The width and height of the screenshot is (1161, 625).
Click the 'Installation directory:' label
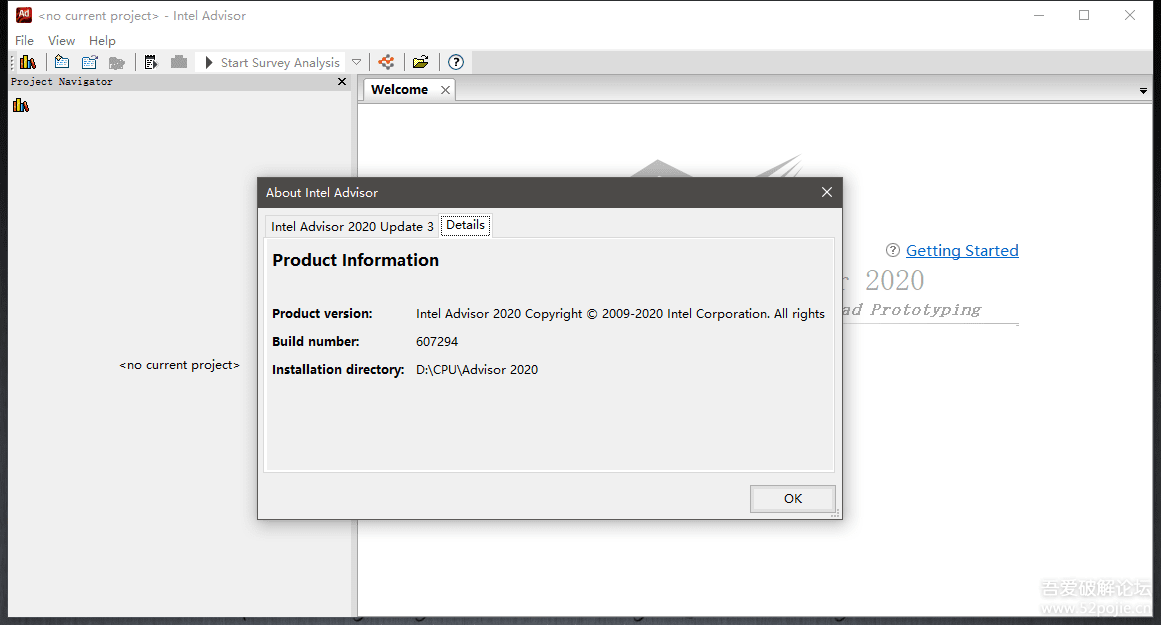tap(338, 370)
